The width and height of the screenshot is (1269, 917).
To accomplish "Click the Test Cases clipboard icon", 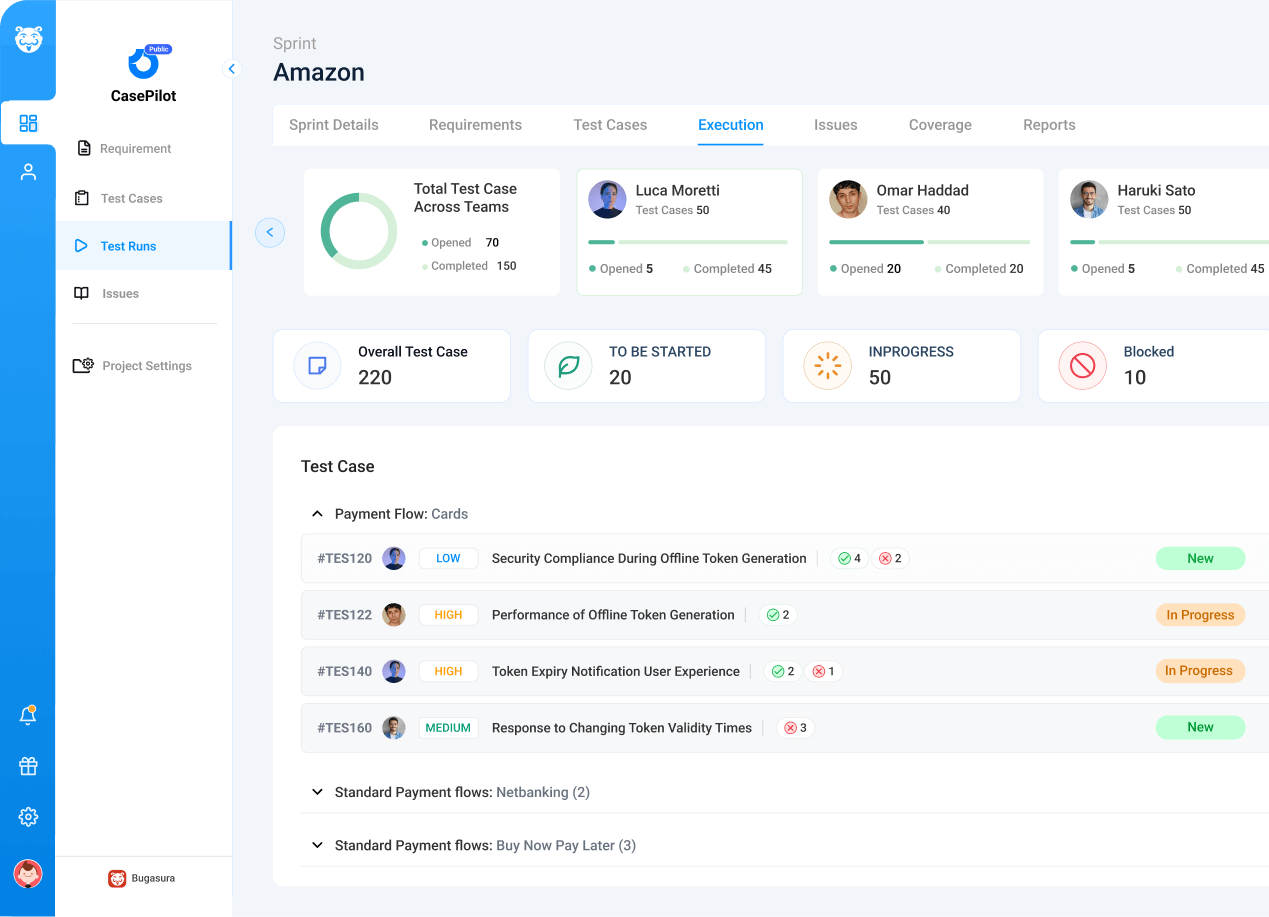I will pyautogui.click(x=82, y=198).
